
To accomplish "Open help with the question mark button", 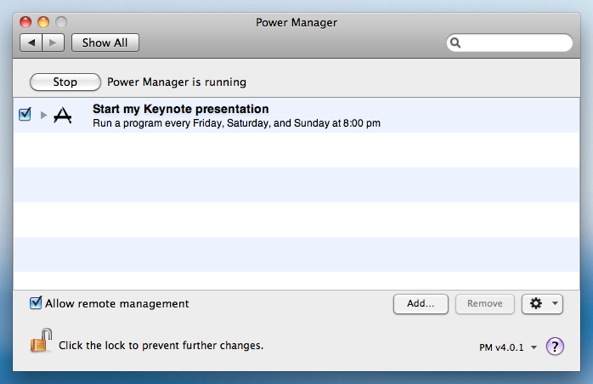I will [555, 346].
